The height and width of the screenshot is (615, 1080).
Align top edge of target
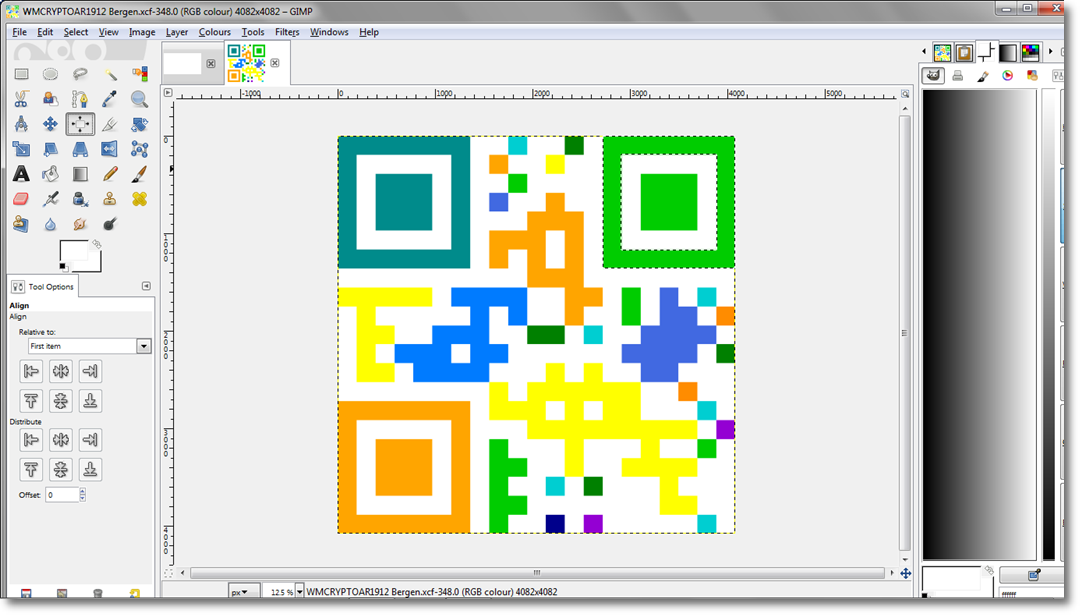31,401
